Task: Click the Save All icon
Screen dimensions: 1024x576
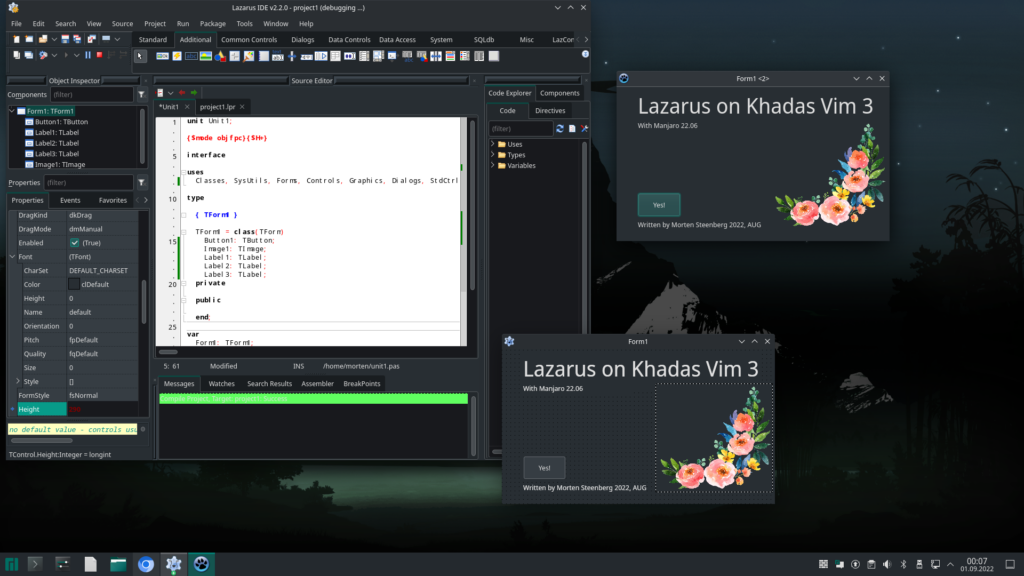Action: (x=77, y=39)
